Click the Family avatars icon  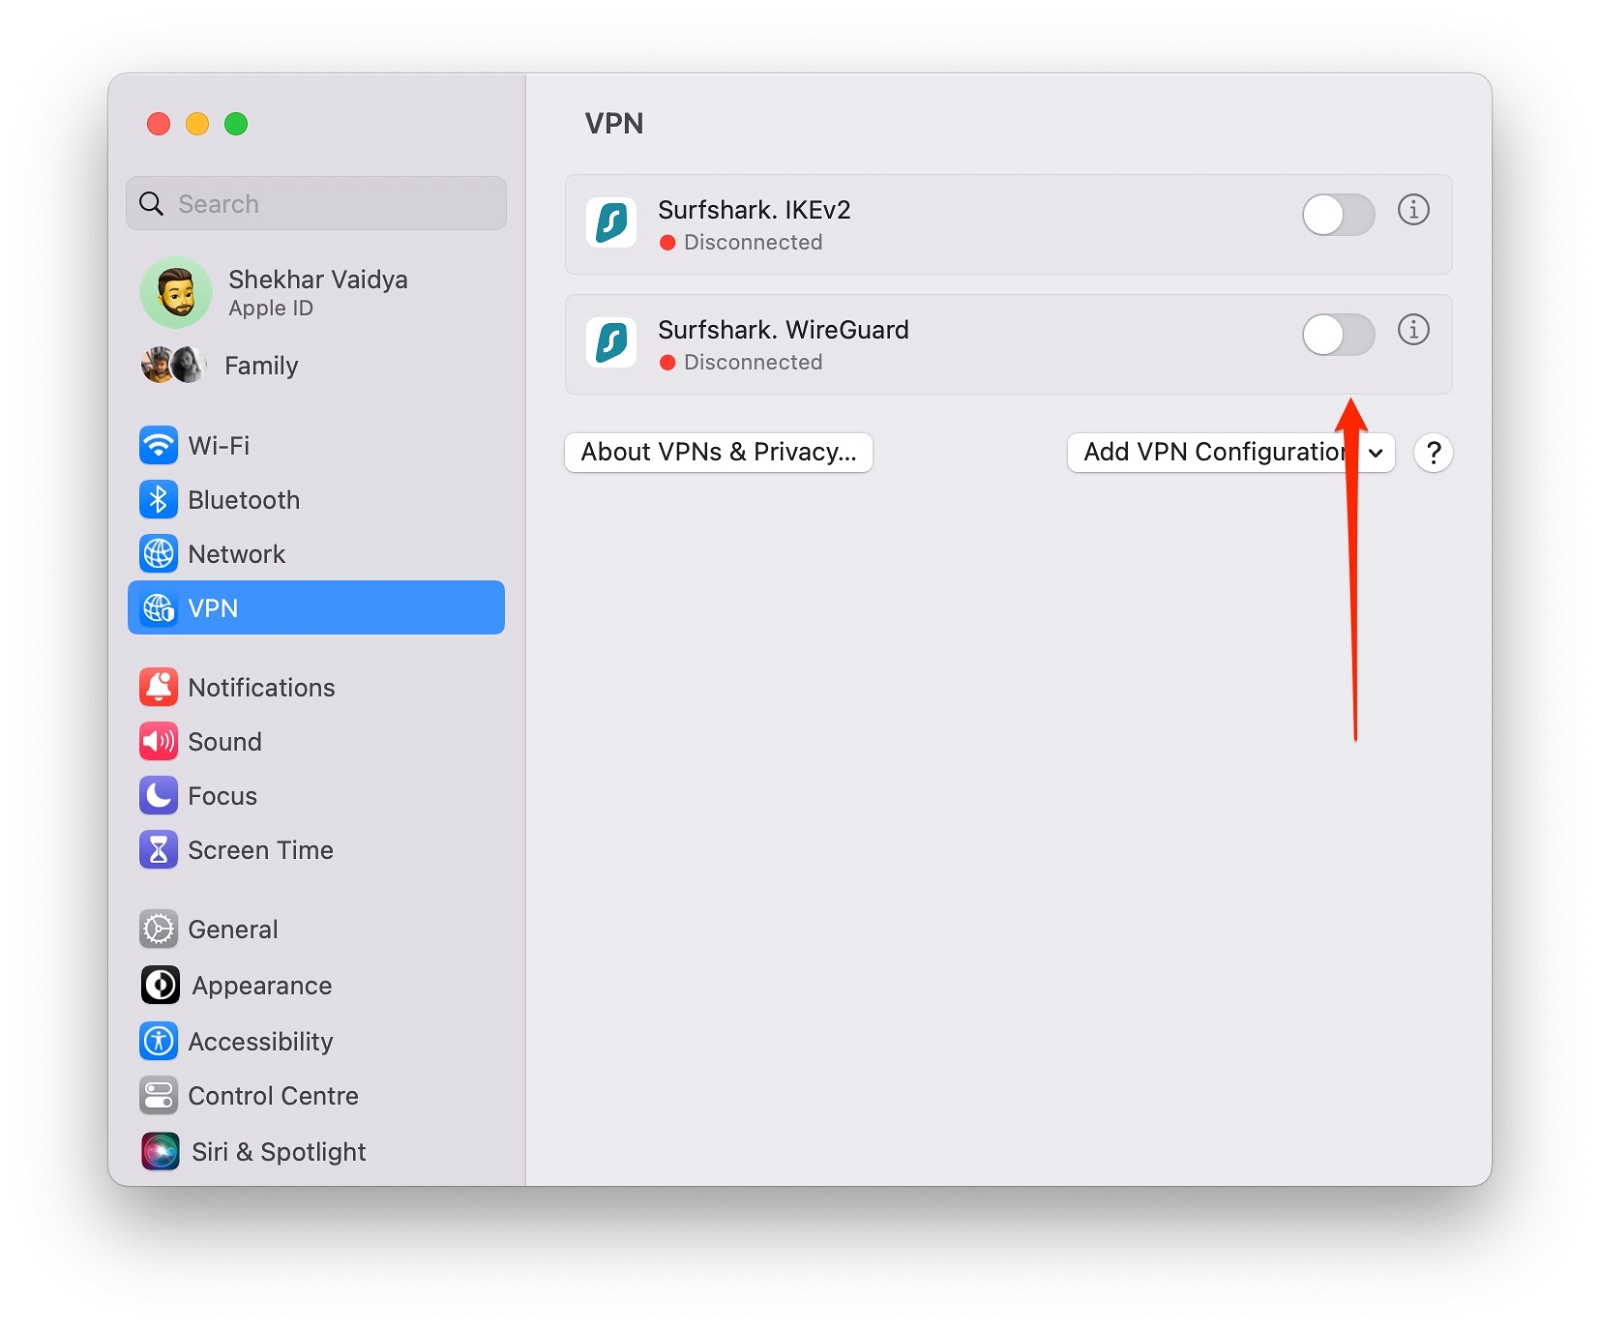tap(173, 365)
